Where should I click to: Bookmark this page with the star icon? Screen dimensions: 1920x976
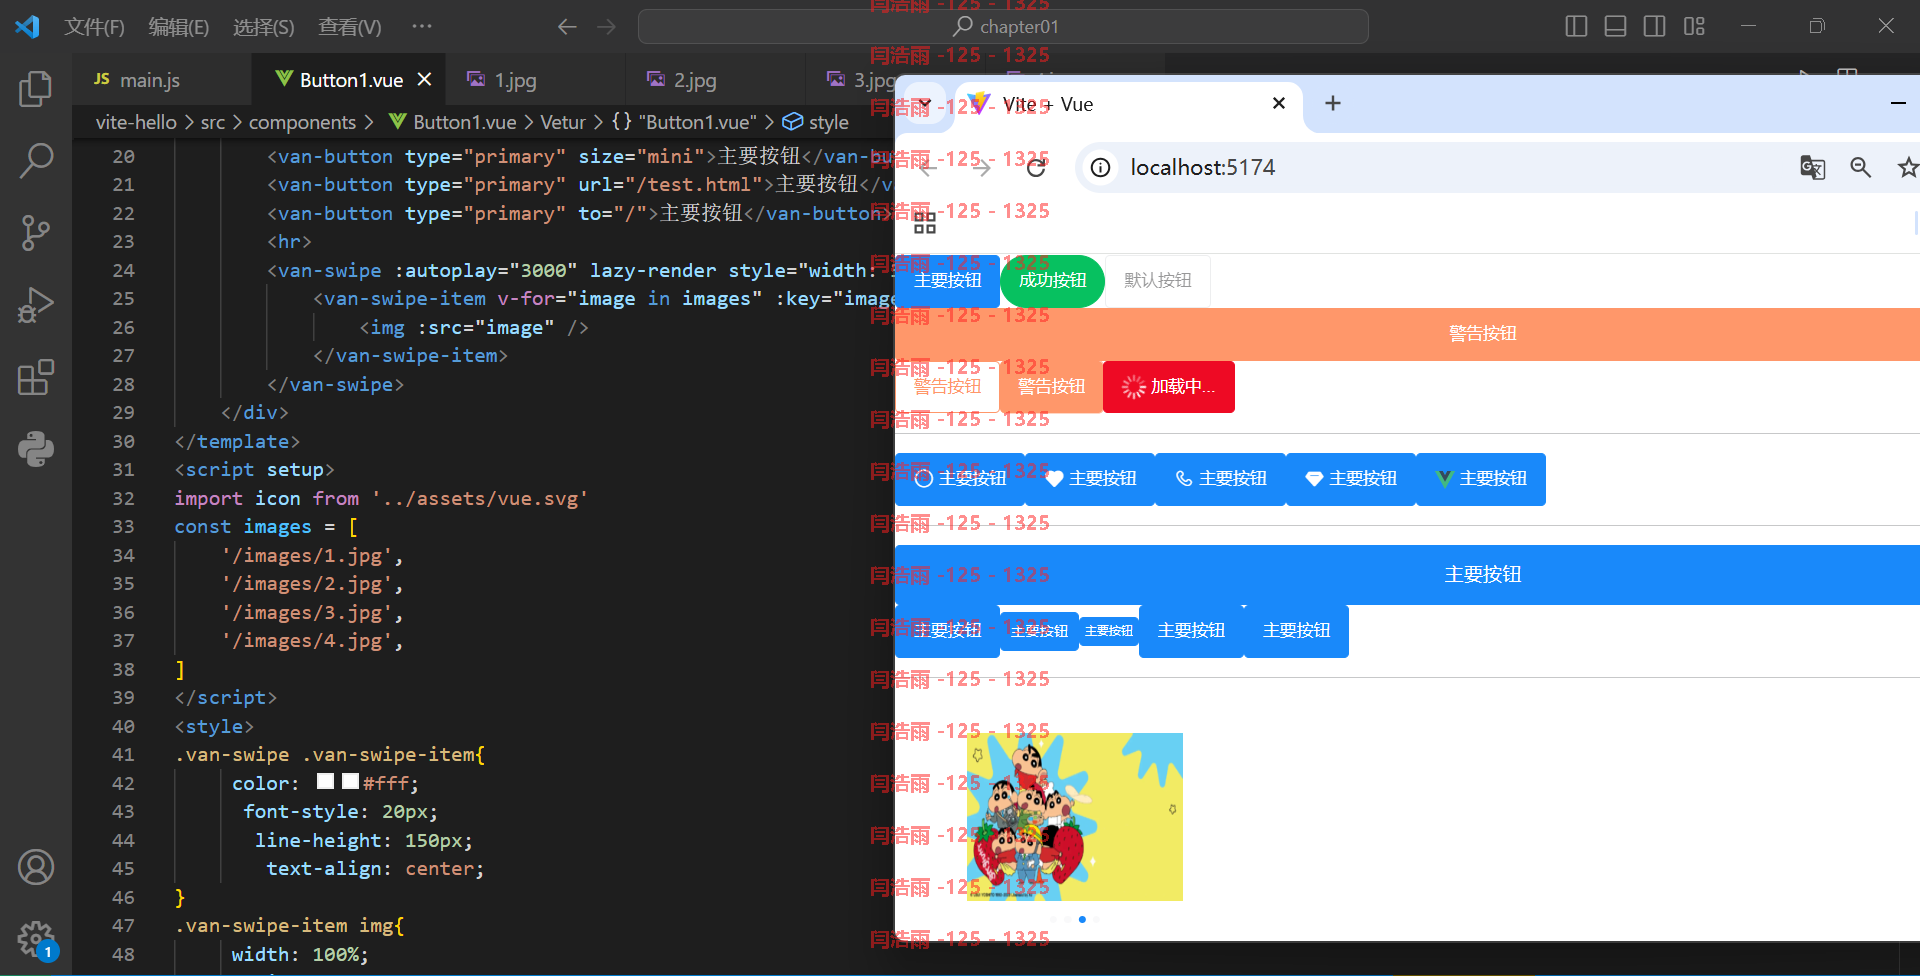(1908, 168)
